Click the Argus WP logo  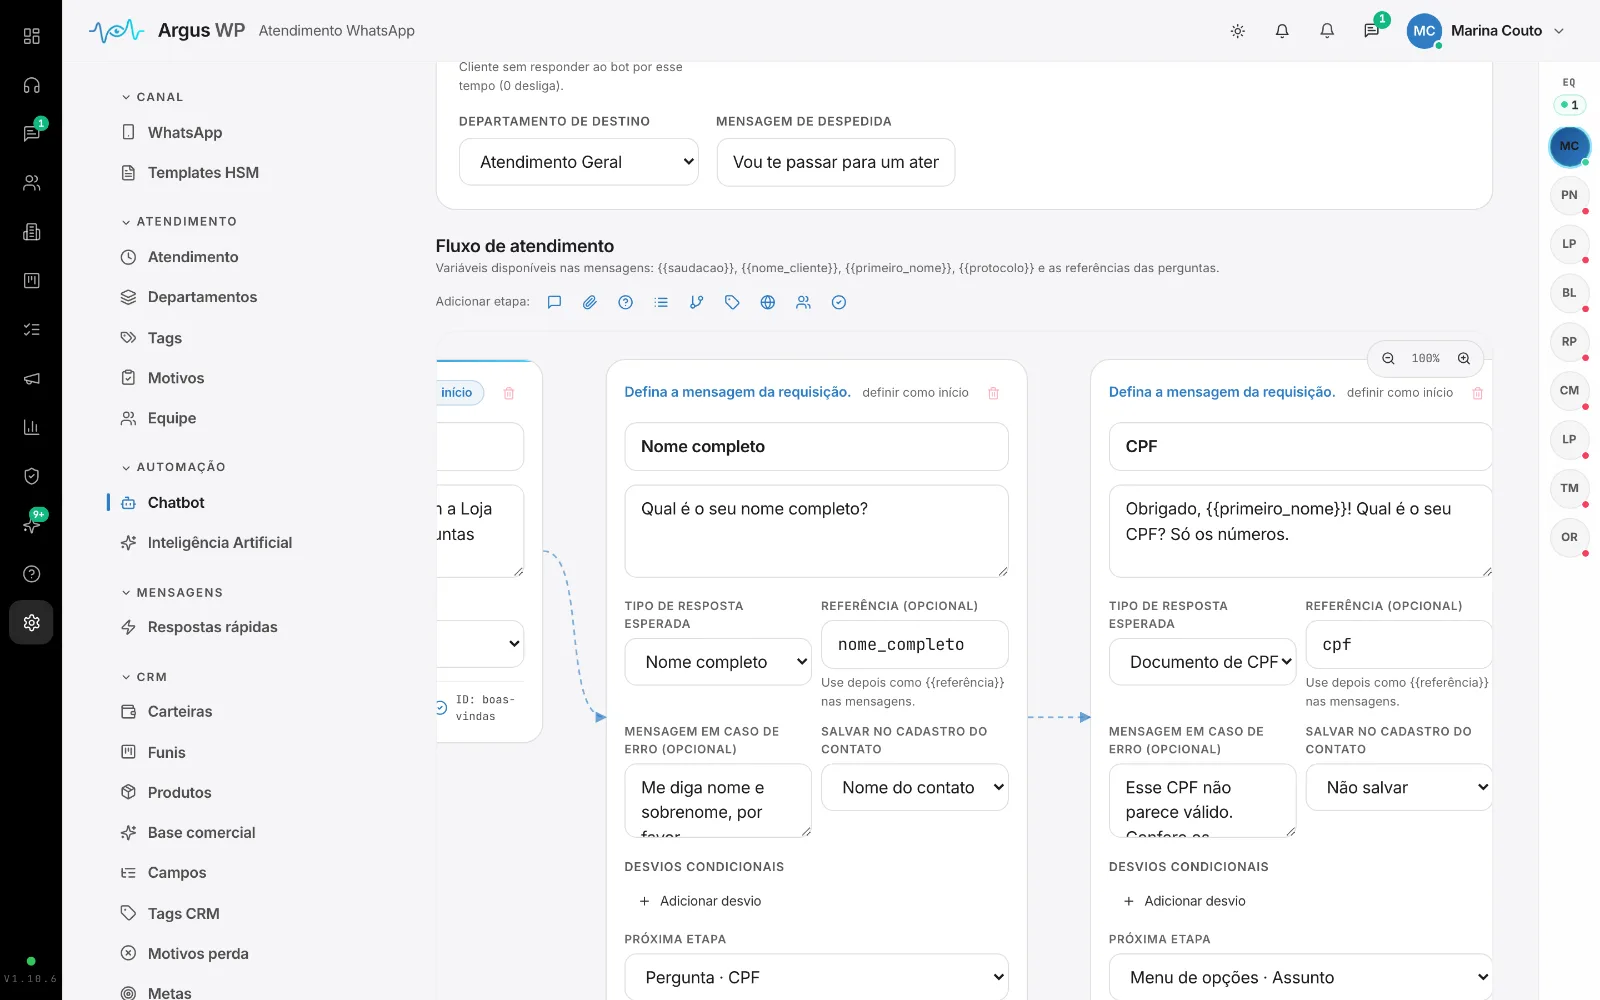coord(167,31)
